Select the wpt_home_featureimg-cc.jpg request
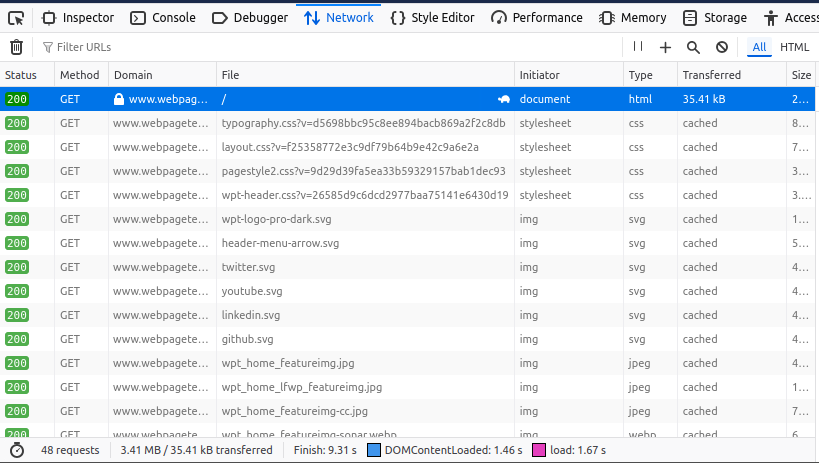819x463 pixels. pyautogui.click(x=407, y=412)
